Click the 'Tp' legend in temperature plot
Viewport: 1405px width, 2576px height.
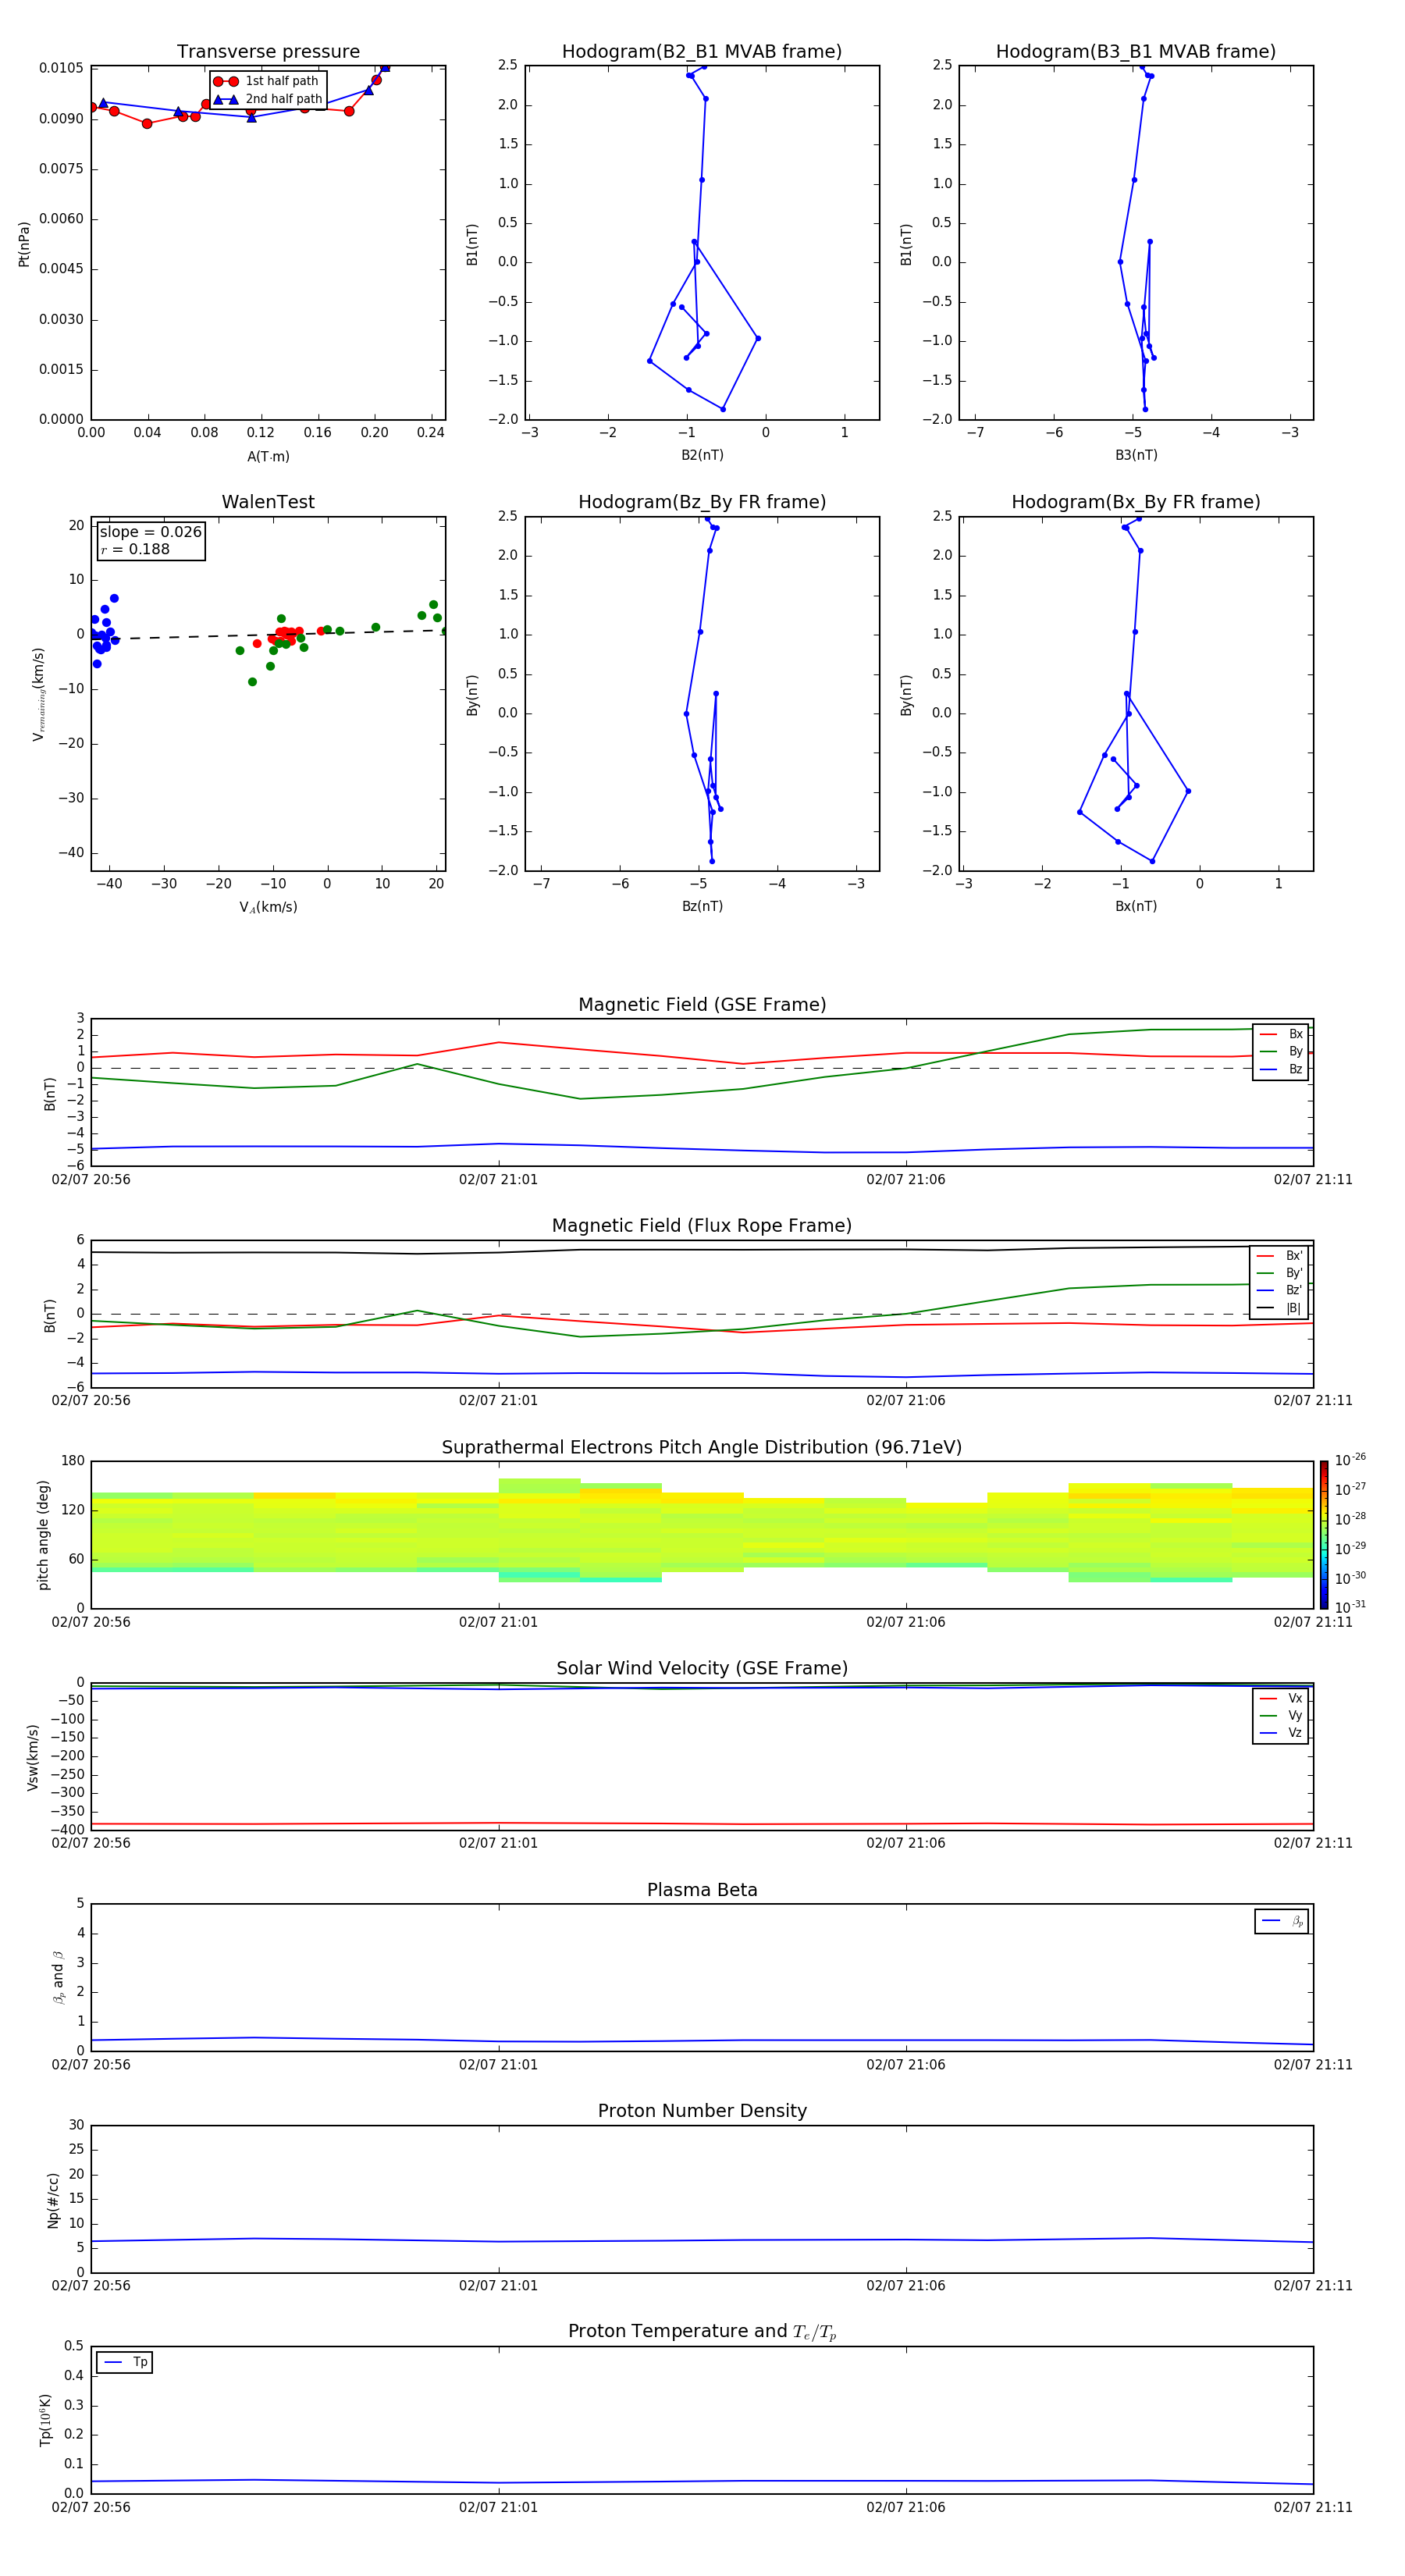point(125,2362)
